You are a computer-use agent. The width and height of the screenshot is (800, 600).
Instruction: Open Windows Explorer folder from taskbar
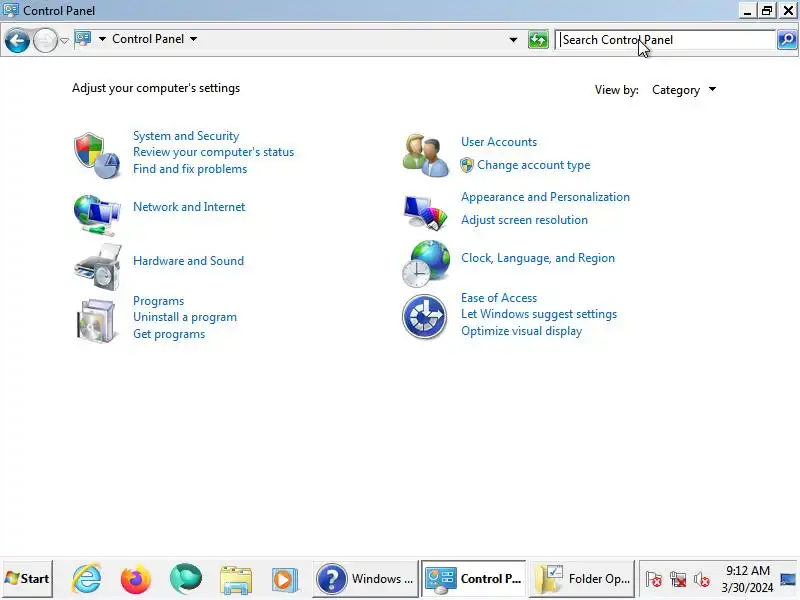pos(235,580)
